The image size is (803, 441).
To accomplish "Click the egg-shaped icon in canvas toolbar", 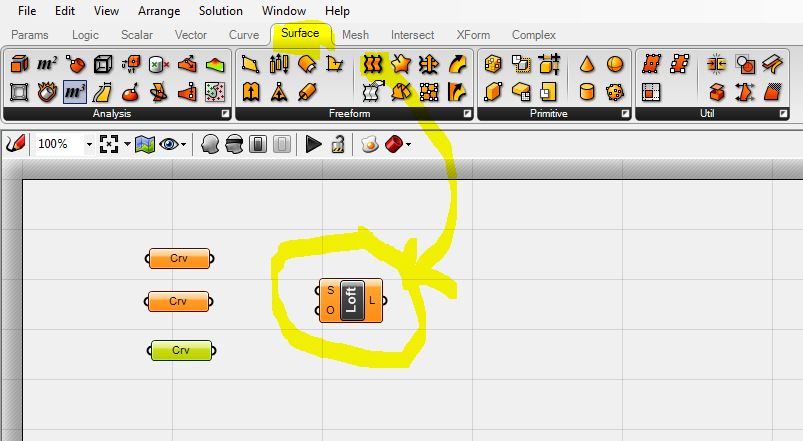I will click(x=370, y=144).
